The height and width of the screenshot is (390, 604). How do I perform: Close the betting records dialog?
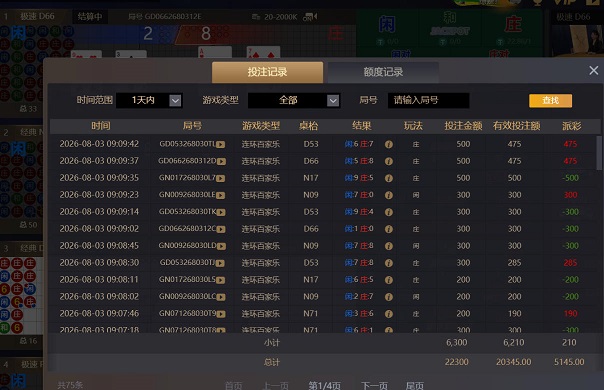(593, 71)
